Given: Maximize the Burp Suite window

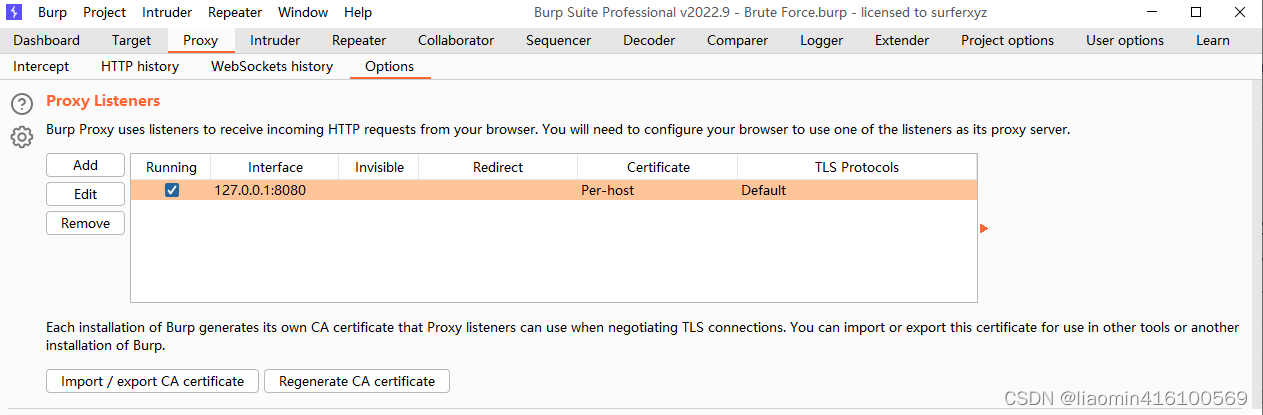Looking at the screenshot, I should [x=1196, y=13].
